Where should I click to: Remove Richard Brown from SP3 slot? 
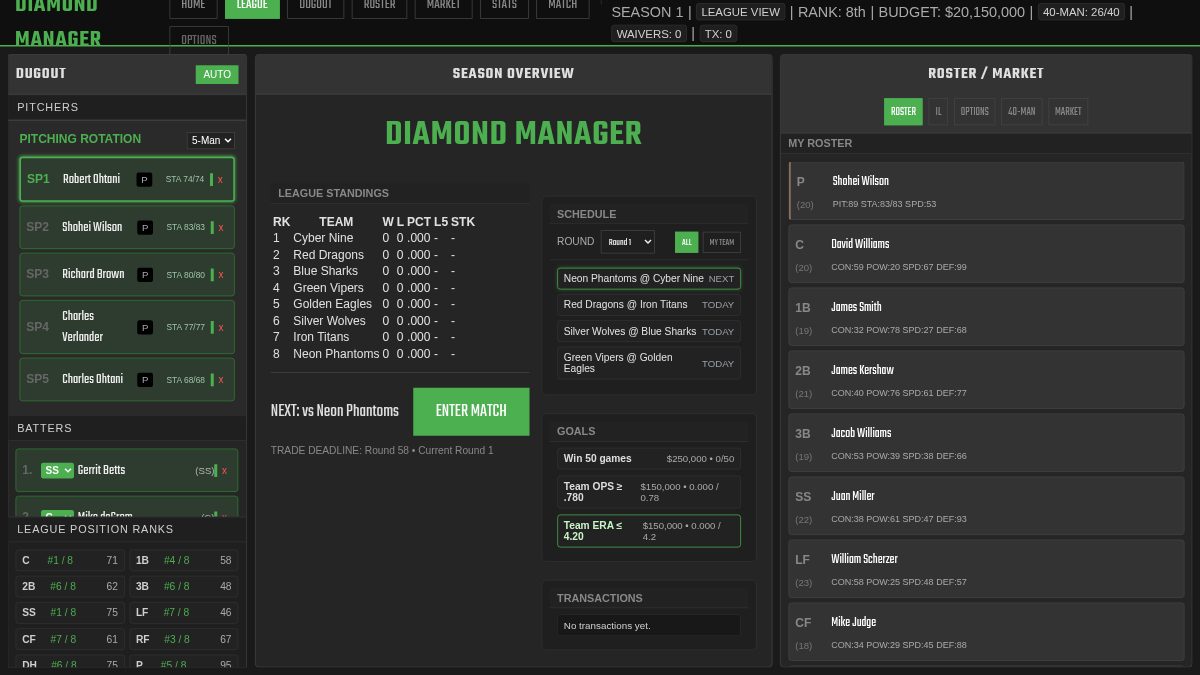click(220, 275)
